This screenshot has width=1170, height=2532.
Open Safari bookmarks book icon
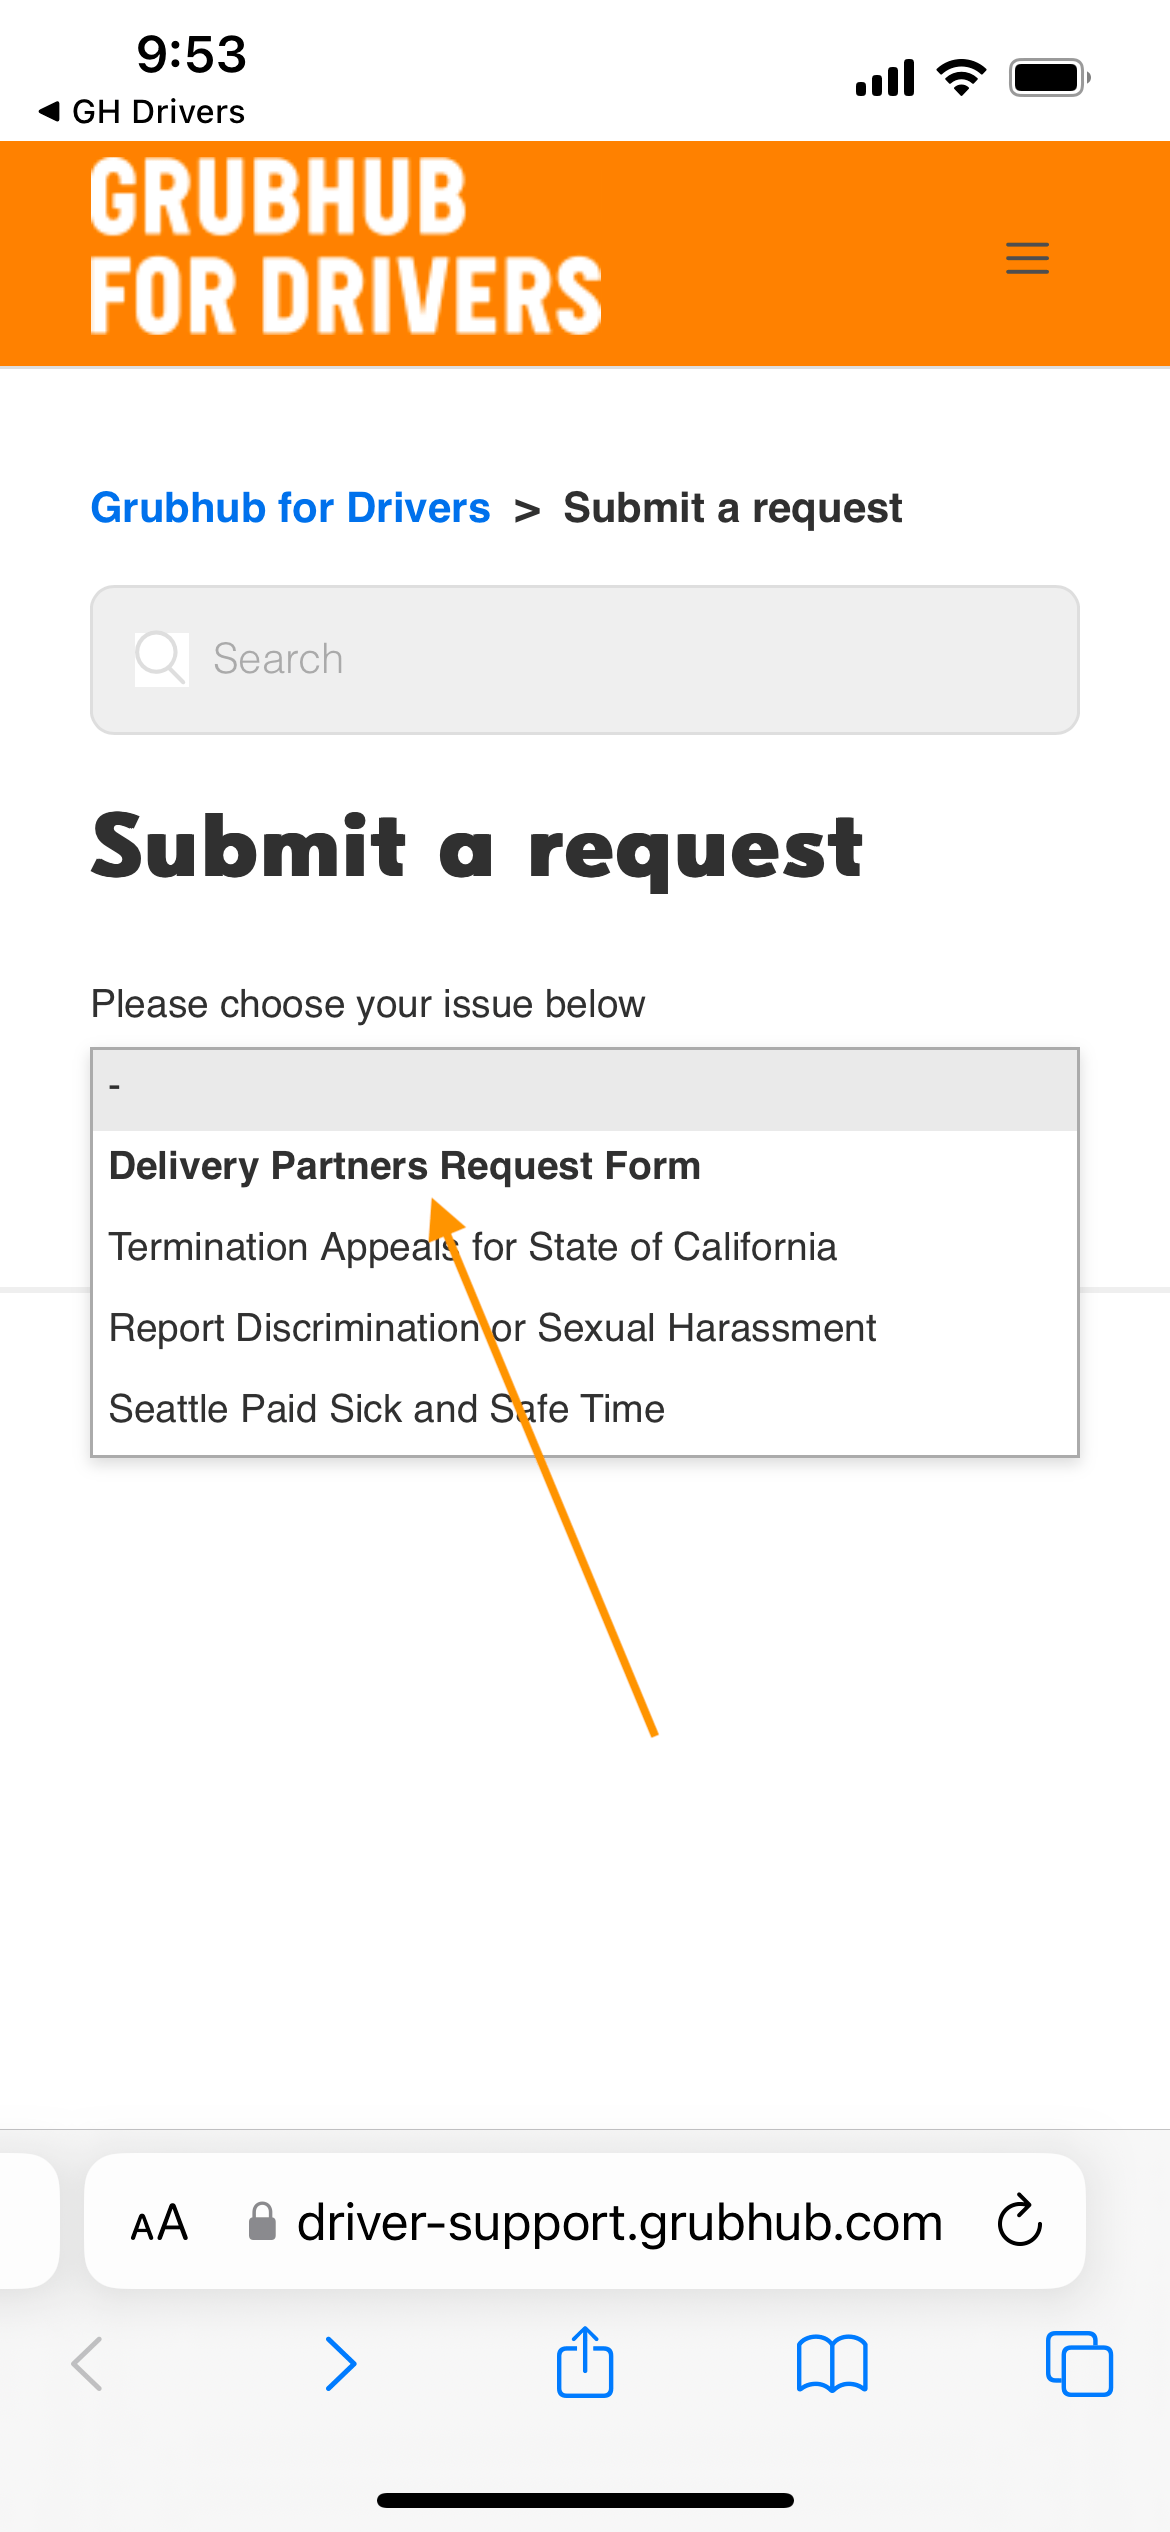[x=832, y=2364]
